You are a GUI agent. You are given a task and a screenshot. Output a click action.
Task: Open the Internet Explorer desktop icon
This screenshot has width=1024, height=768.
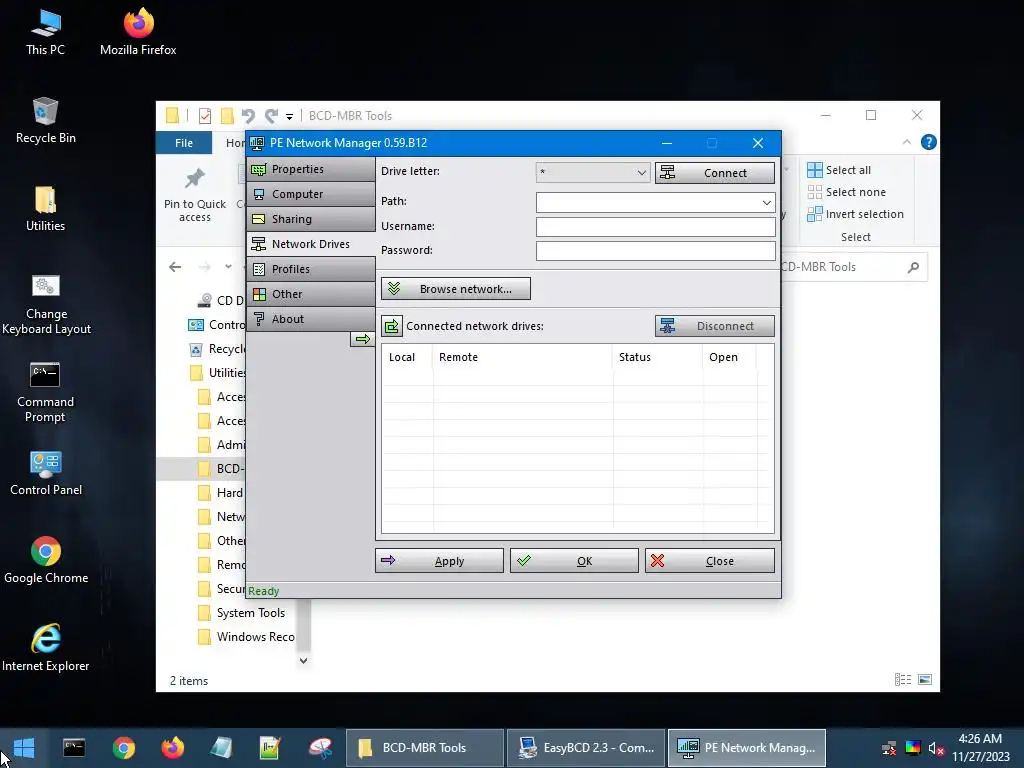tap(46, 648)
